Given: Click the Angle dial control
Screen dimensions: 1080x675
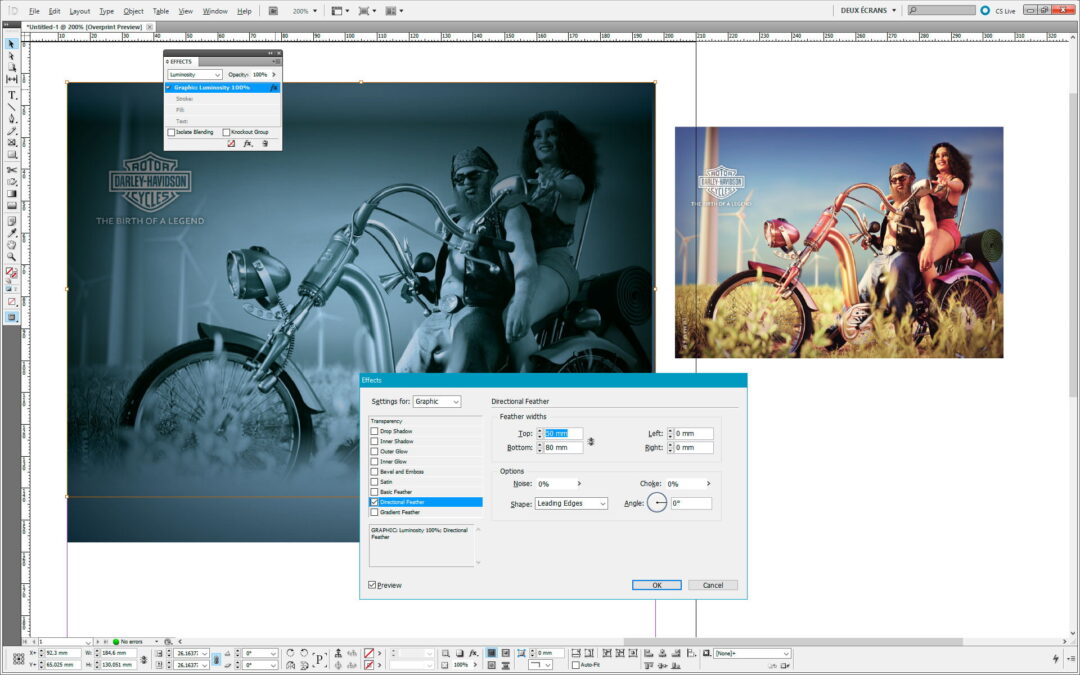Looking at the screenshot, I should pos(657,503).
